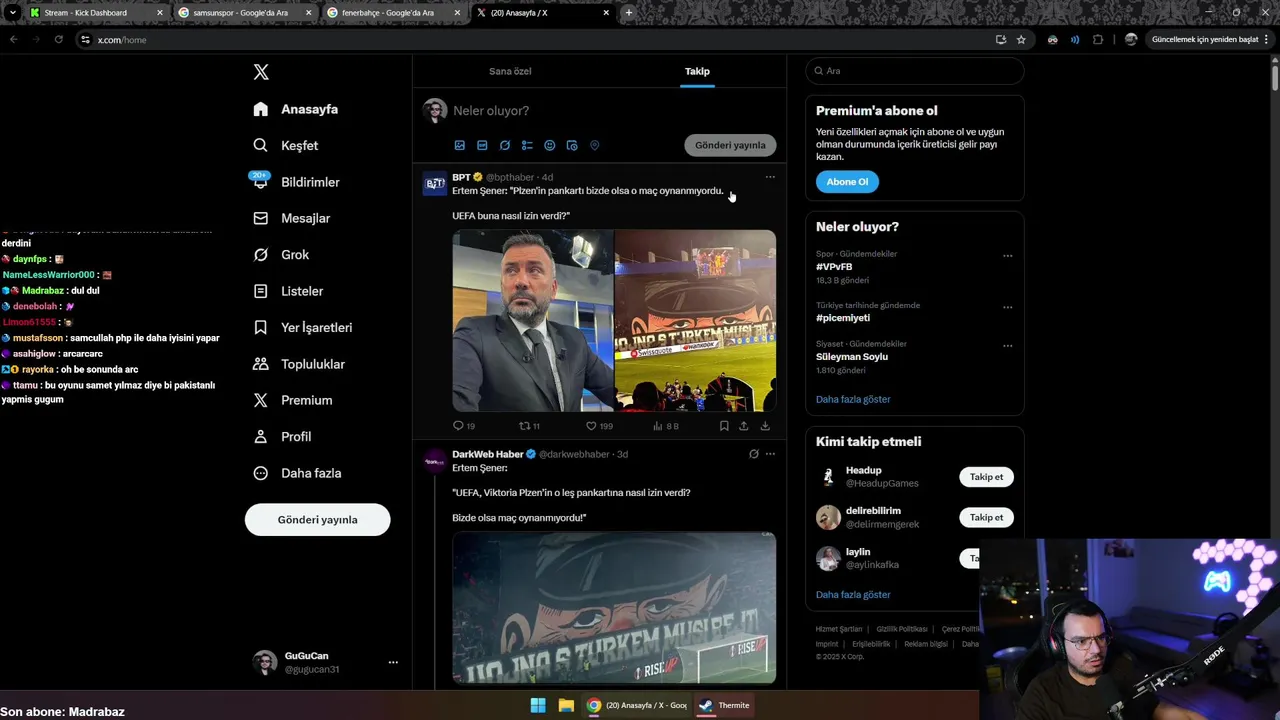The image size is (1280, 720).
Task: Add GIF to post
Action: [x=482, y=145]
